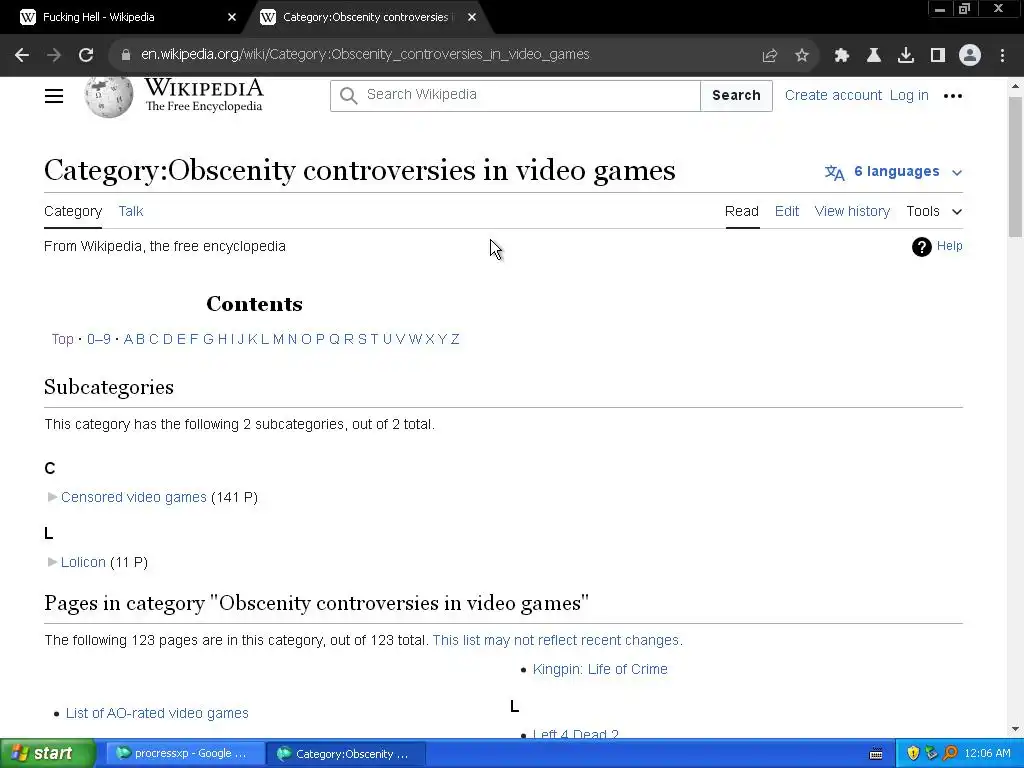The image size is (1024, 768).
Task: Jump to 0–9 in contents index
Action: tap(99, 340)
